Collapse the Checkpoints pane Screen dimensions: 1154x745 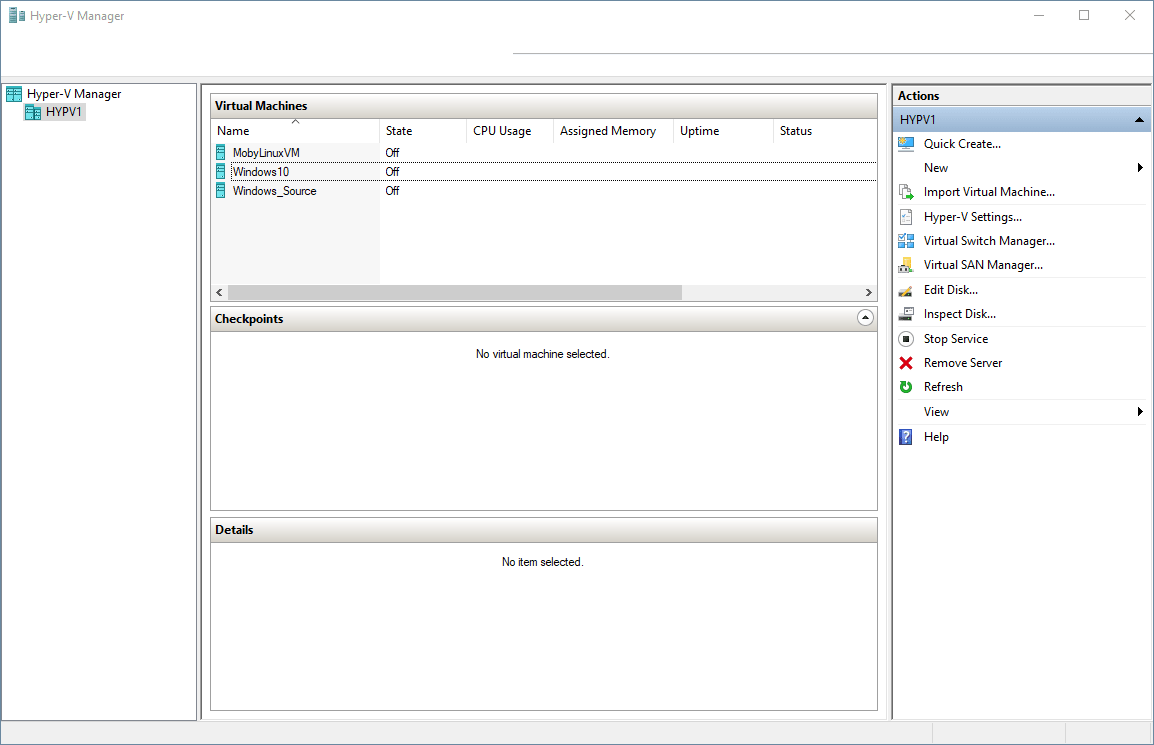coord(866,318)
